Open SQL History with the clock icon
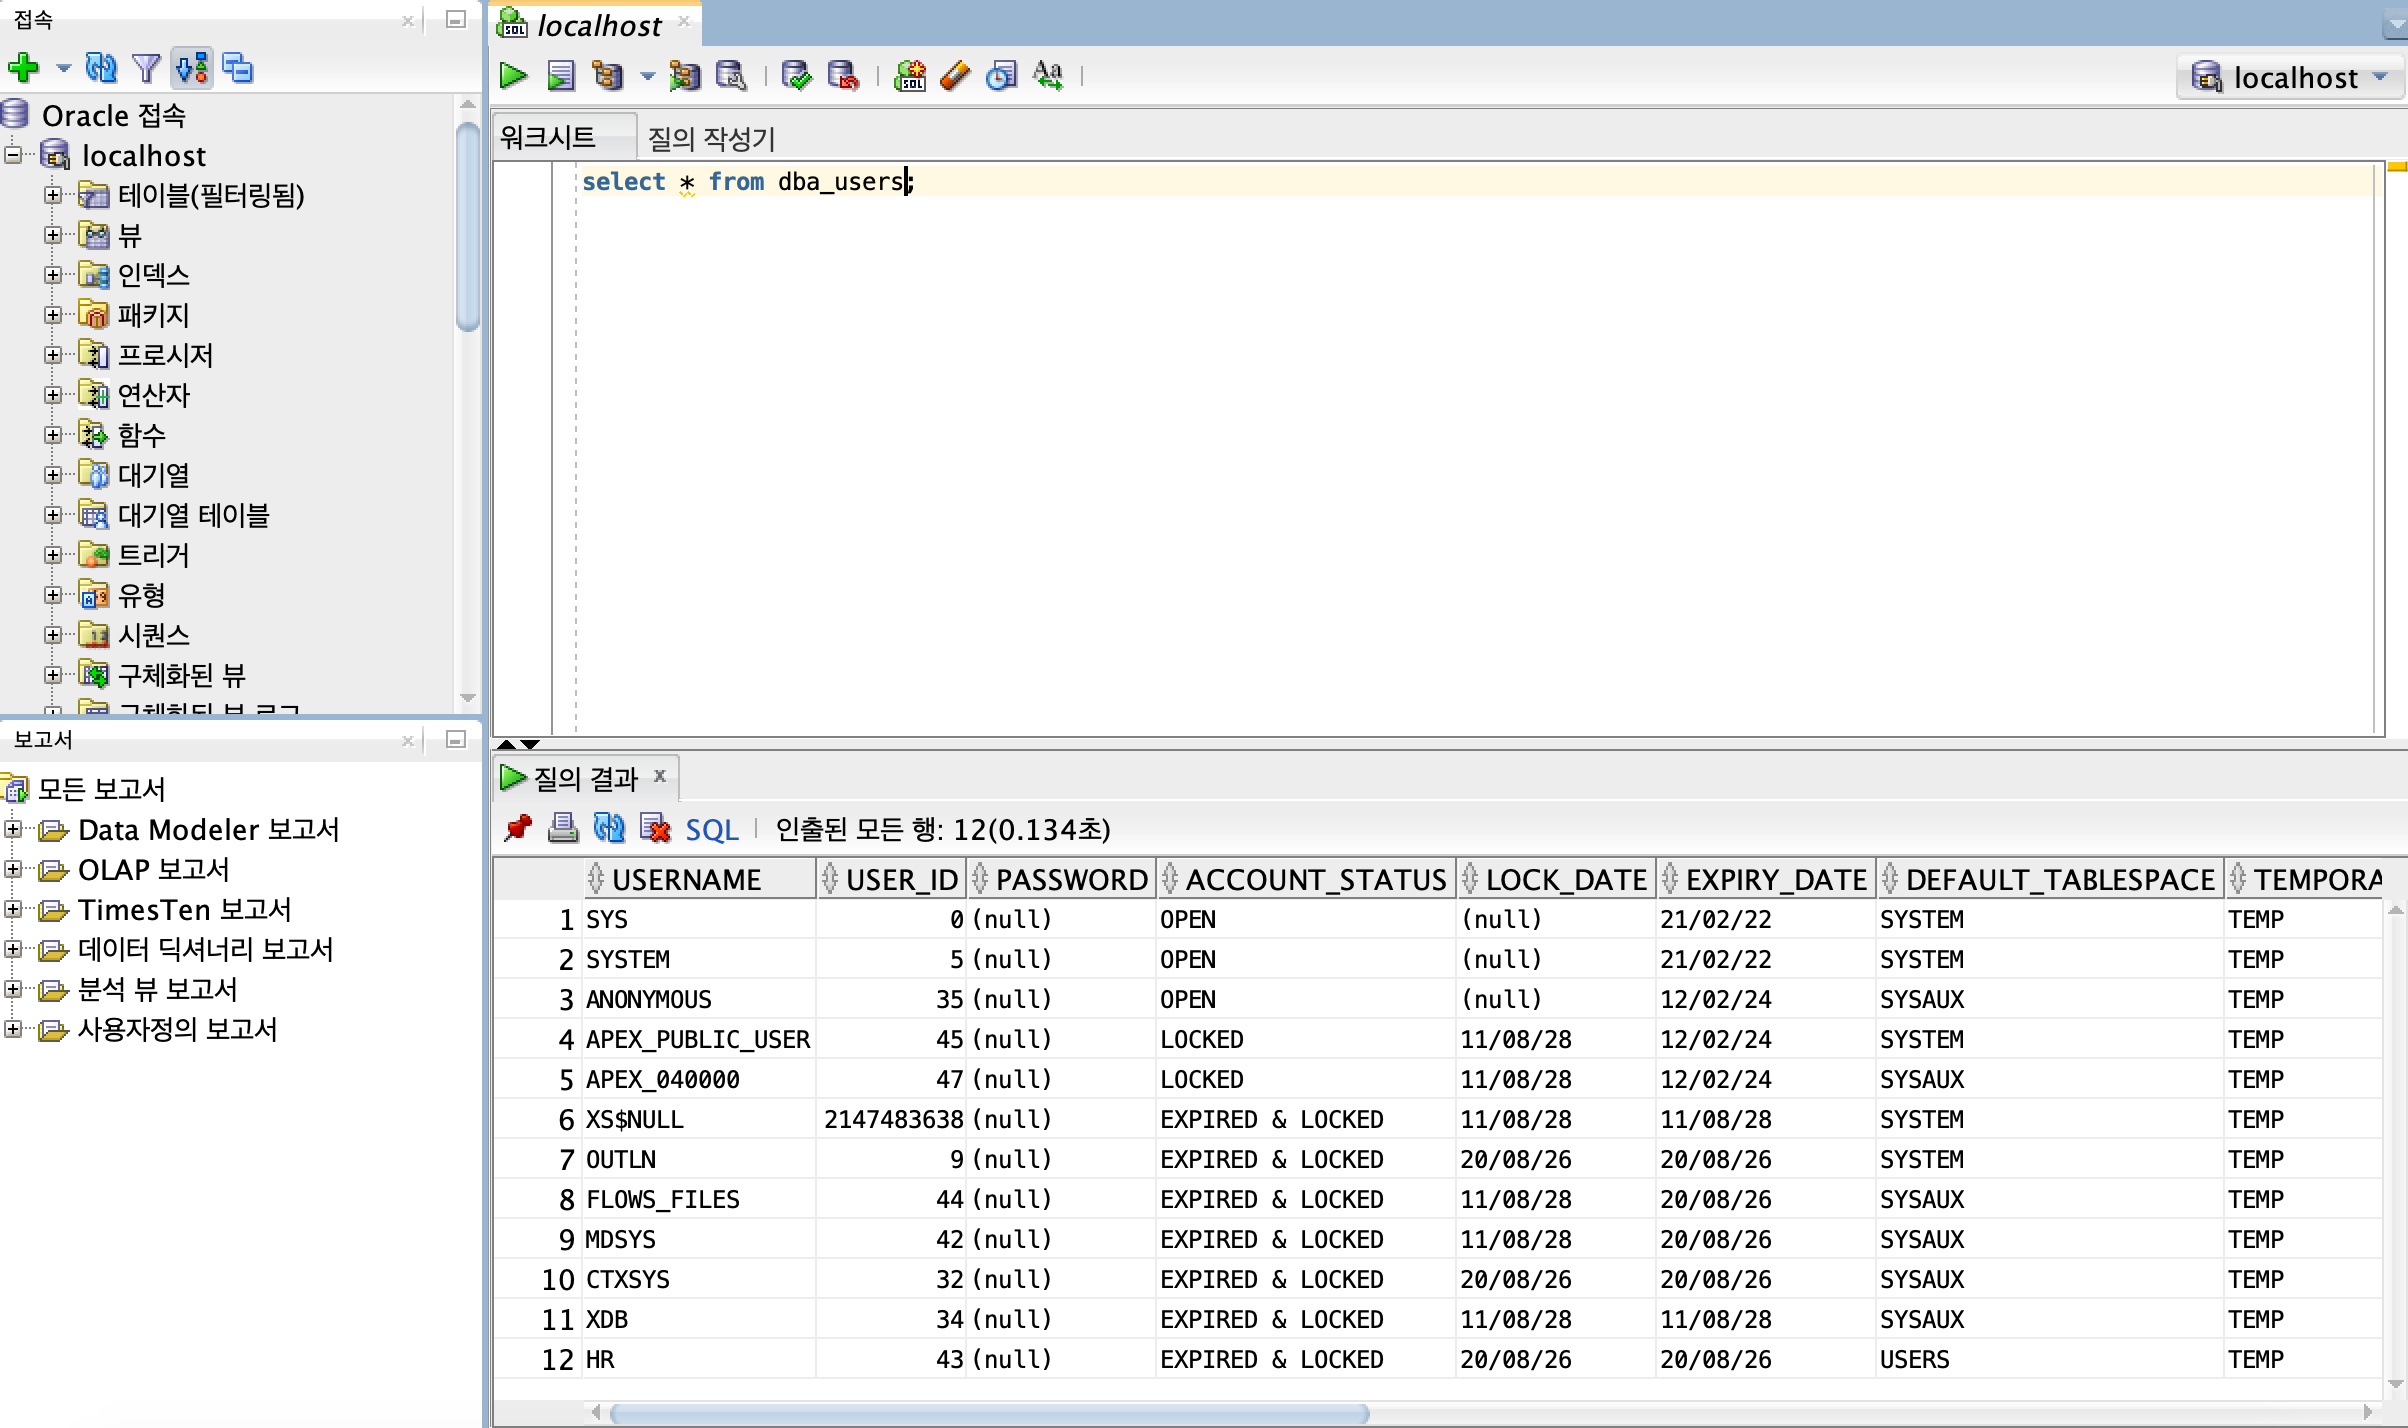 (1001, 76)
